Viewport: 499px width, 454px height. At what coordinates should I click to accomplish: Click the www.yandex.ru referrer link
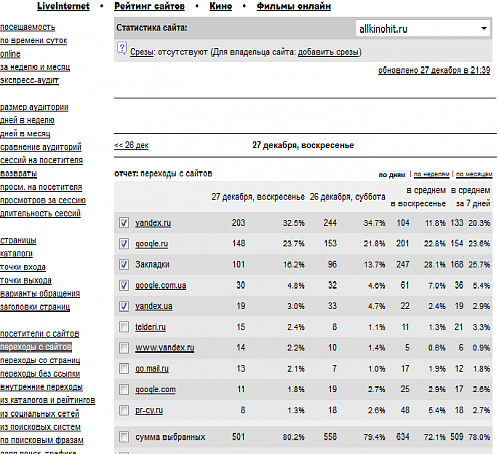tap(165, 348)
